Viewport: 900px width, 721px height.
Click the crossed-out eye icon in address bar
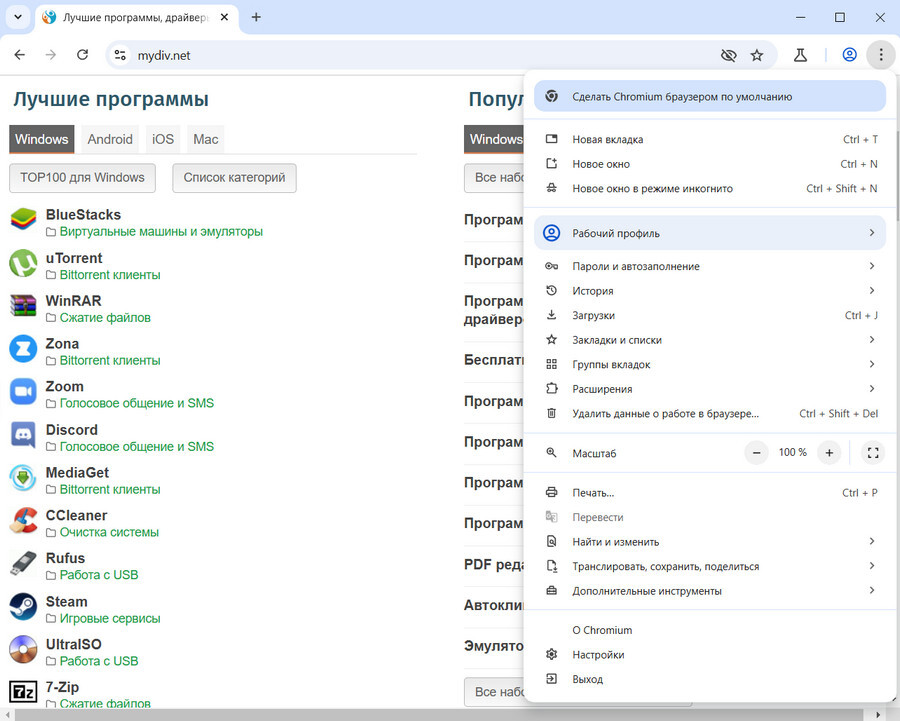(728, 55)
